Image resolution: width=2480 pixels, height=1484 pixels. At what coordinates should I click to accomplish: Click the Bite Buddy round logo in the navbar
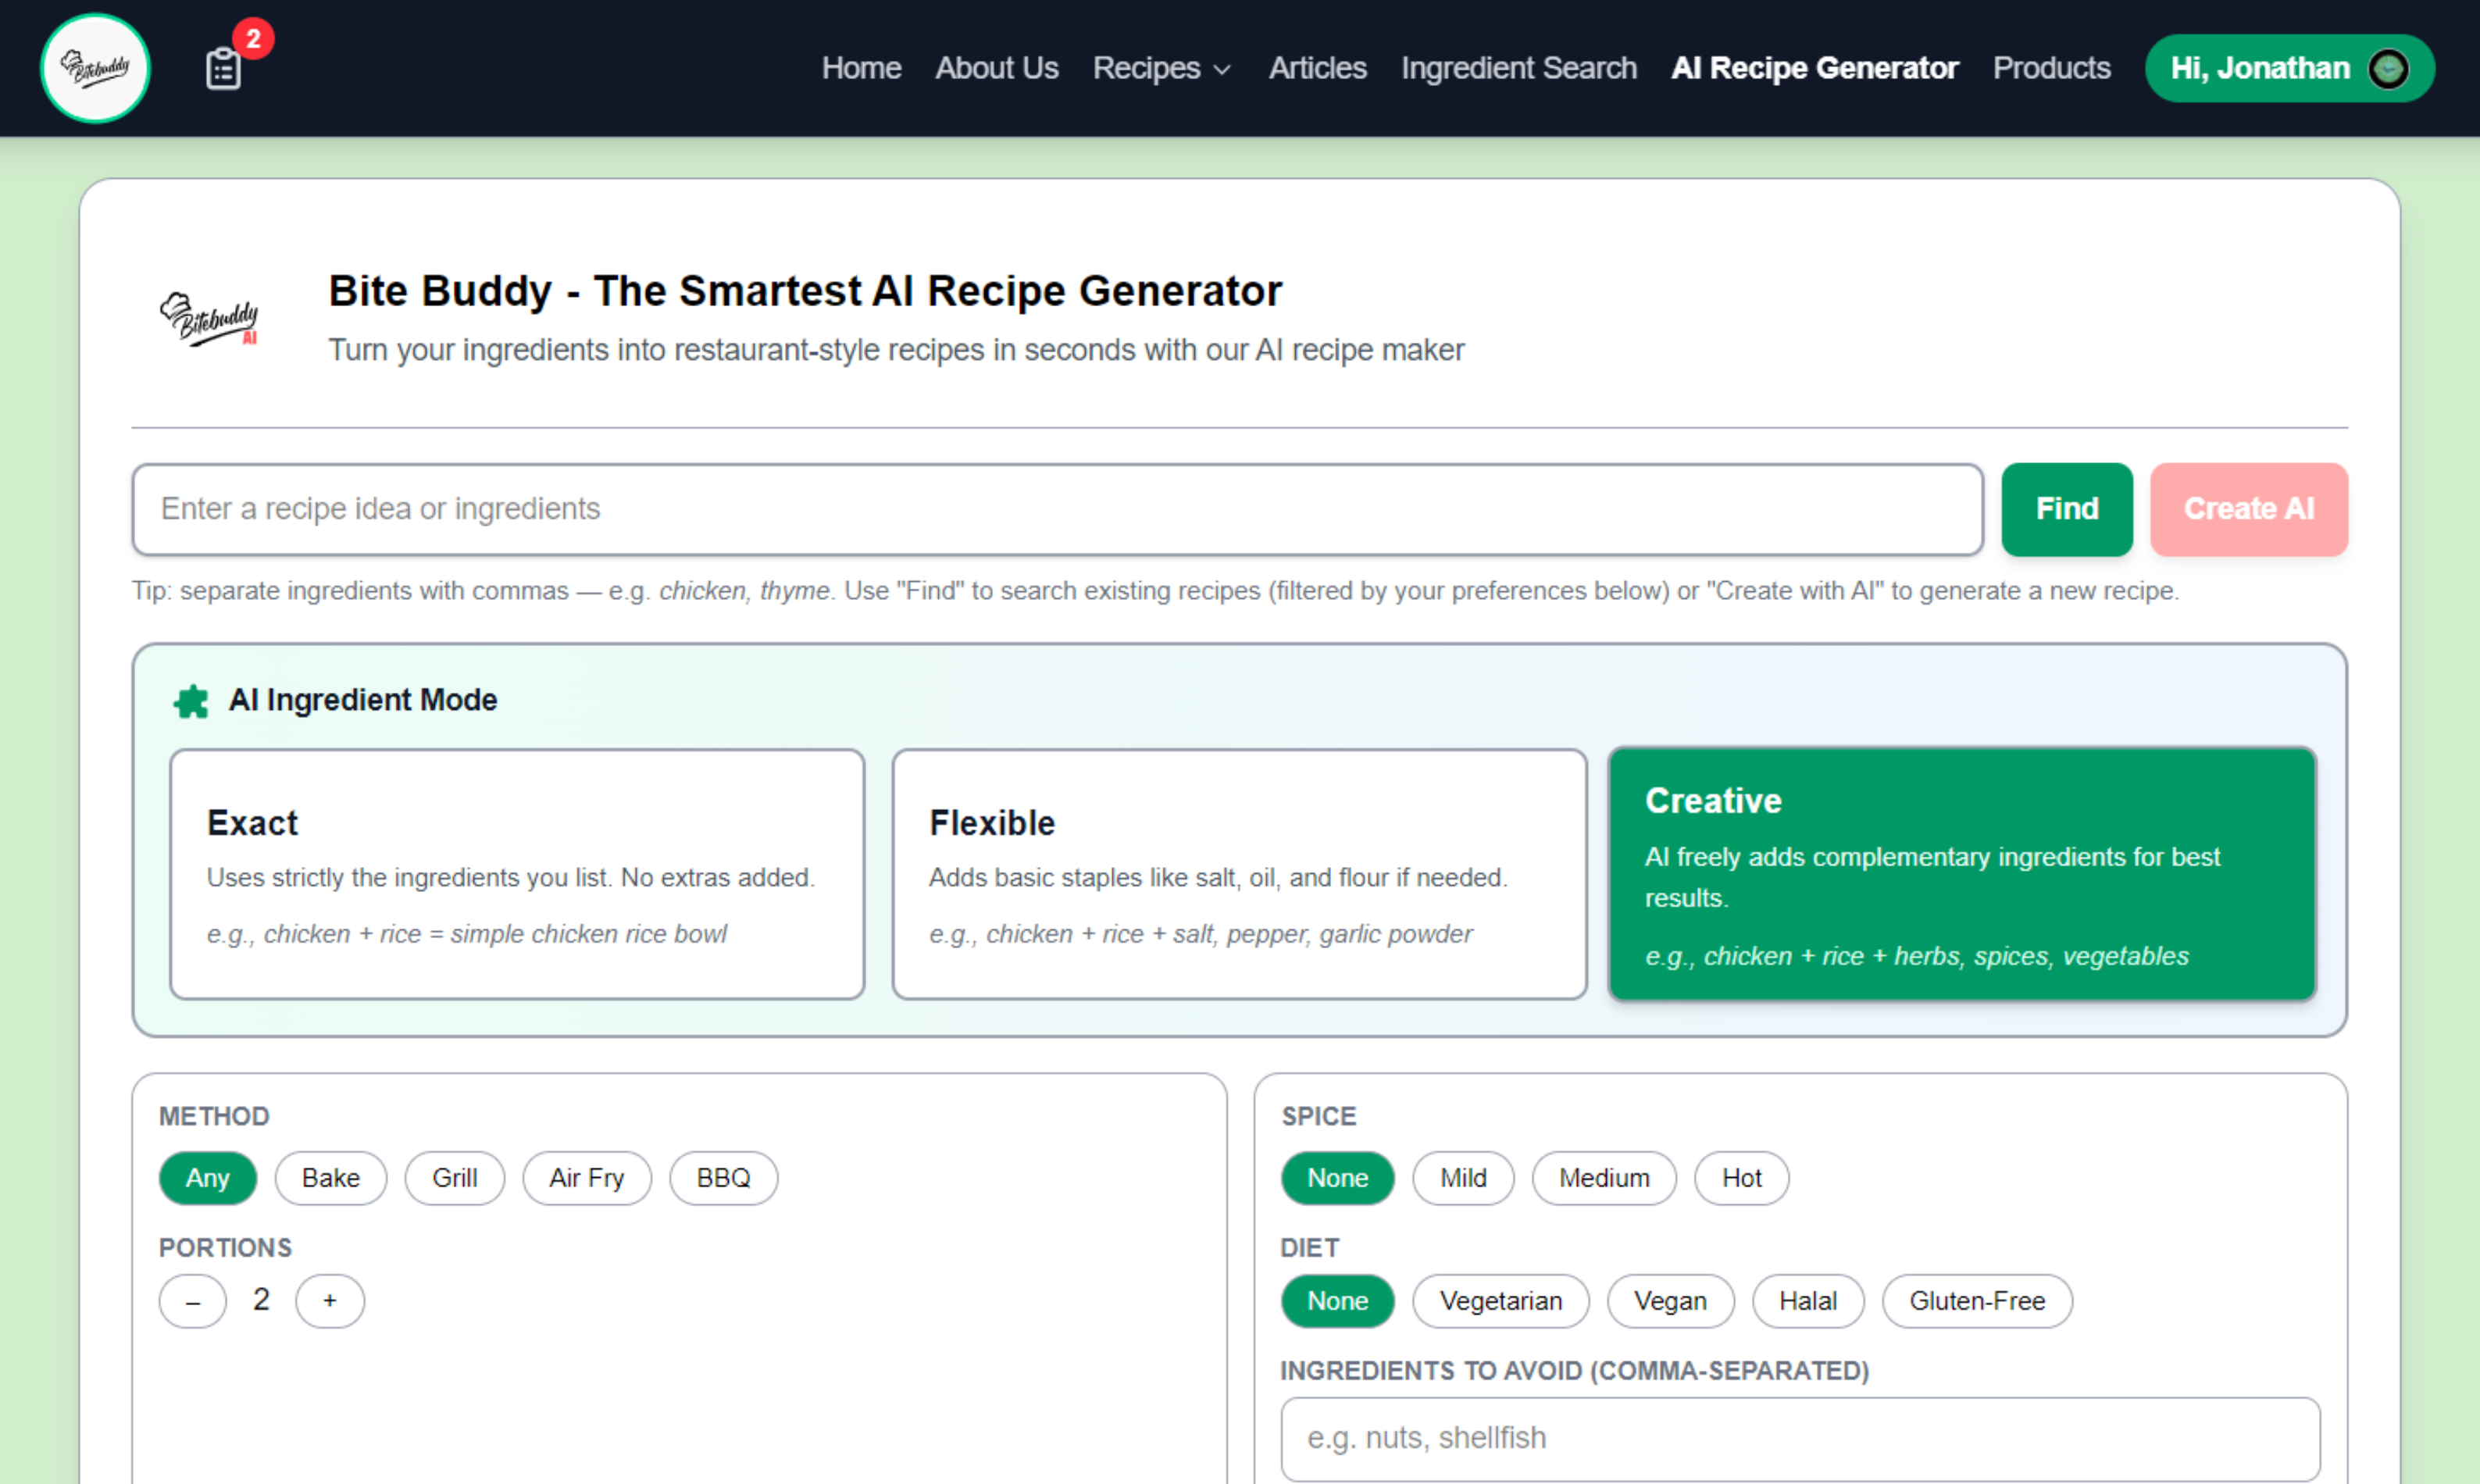[x=95, y=68]
